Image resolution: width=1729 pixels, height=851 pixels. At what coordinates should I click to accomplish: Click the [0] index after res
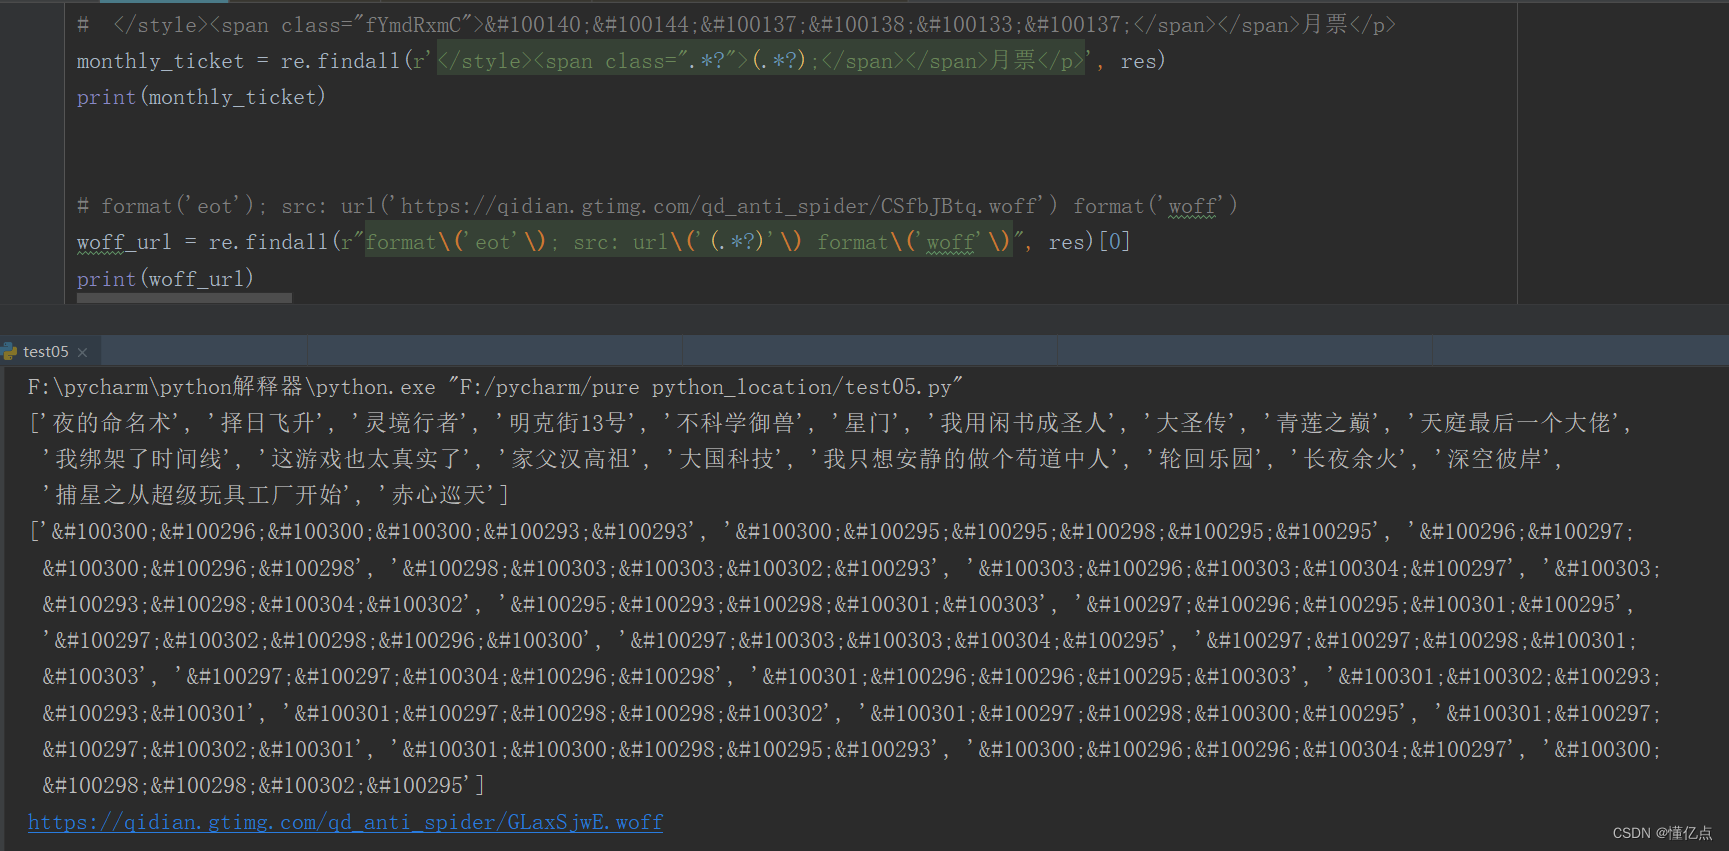(x=1114, y=242)
